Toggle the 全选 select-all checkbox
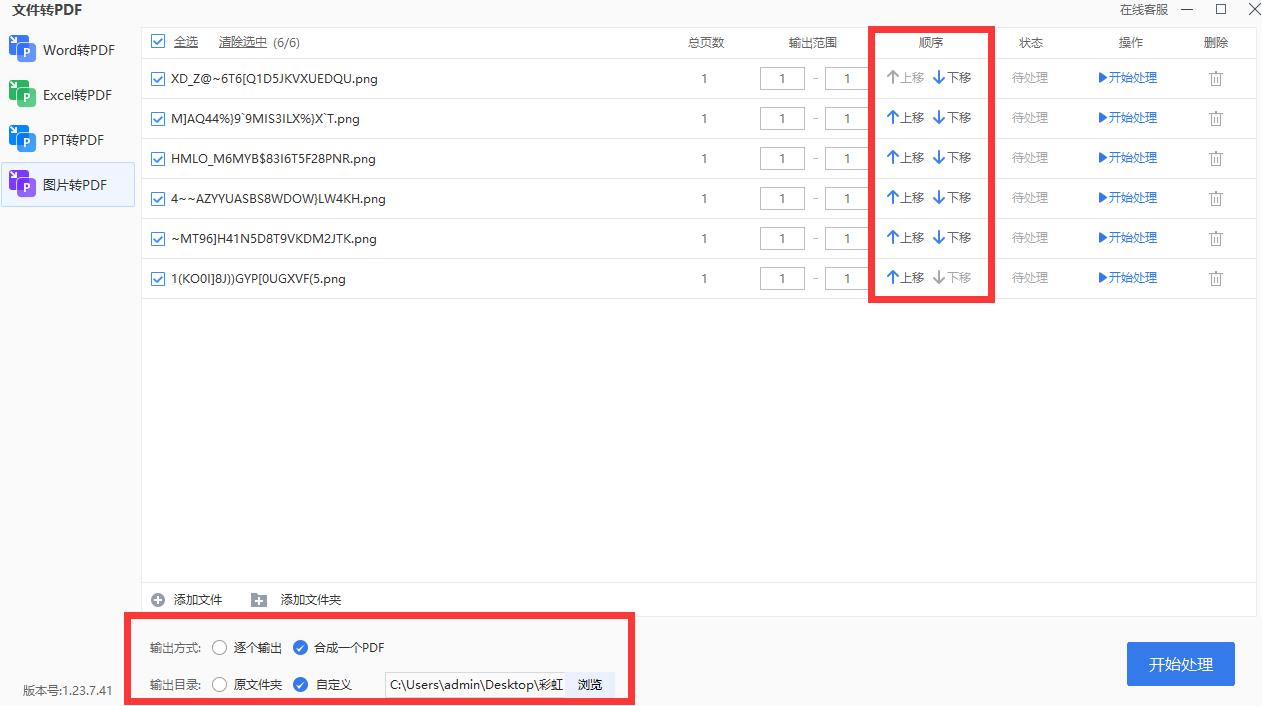This screenshot has height=706, width=1262. 157,42
